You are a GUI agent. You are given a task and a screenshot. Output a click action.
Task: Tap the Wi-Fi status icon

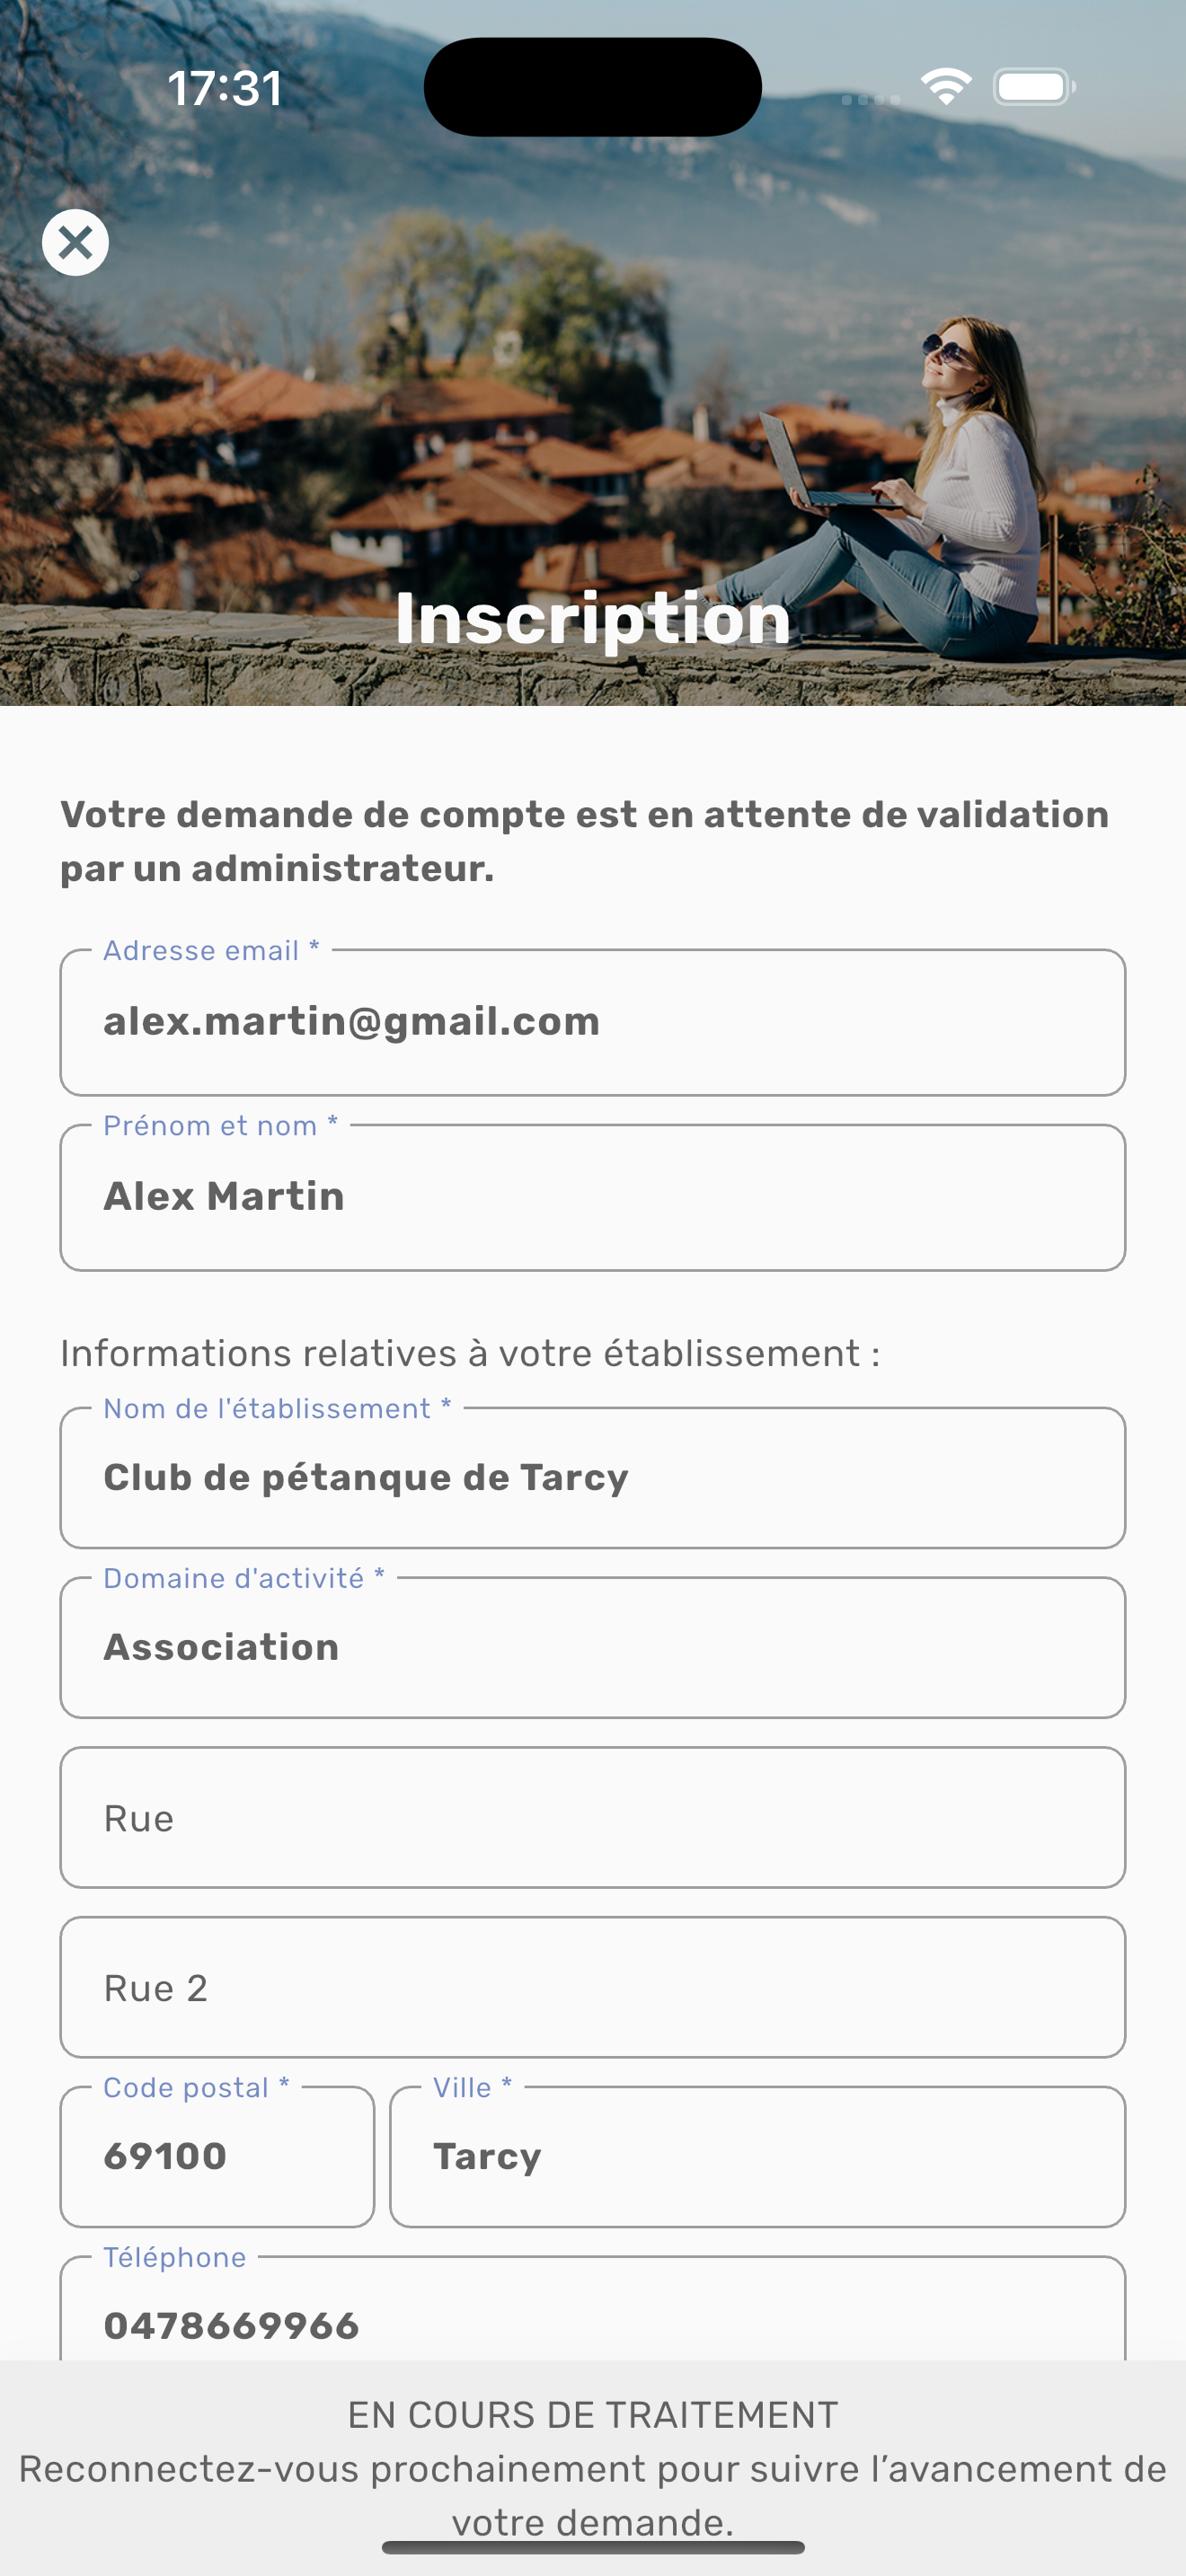pos(947,87)
